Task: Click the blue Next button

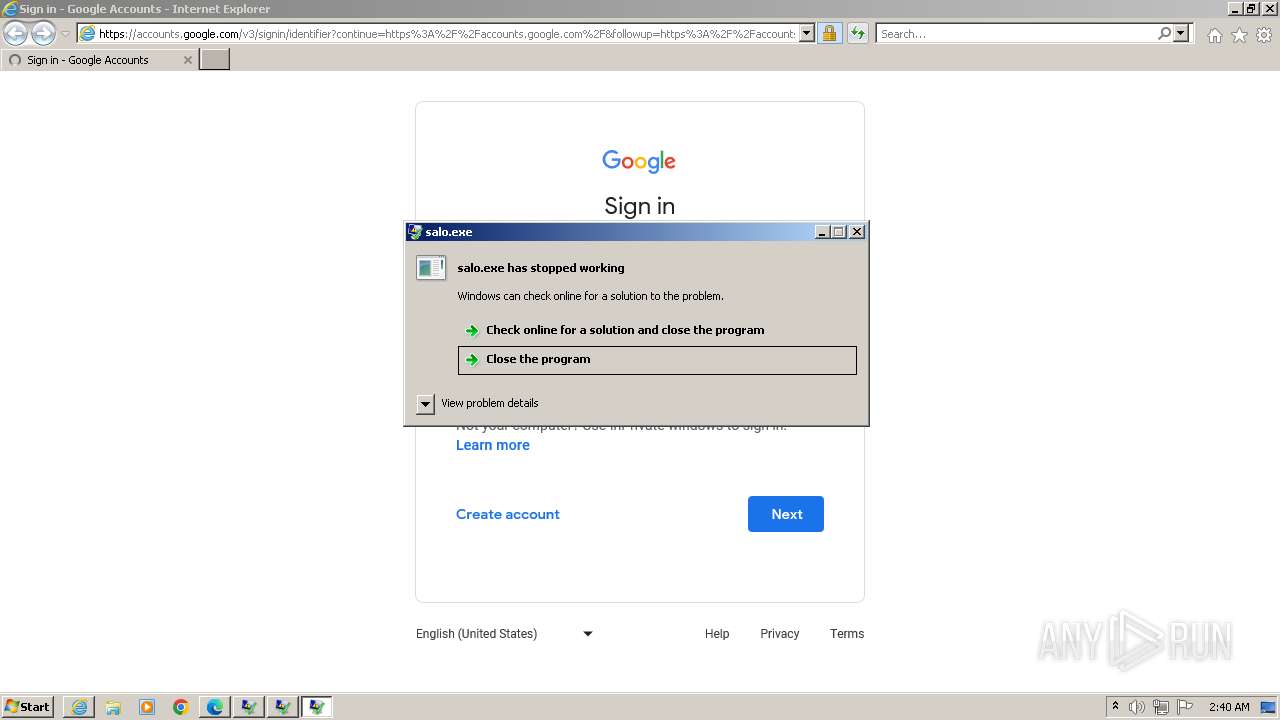Action: [786, 514]
